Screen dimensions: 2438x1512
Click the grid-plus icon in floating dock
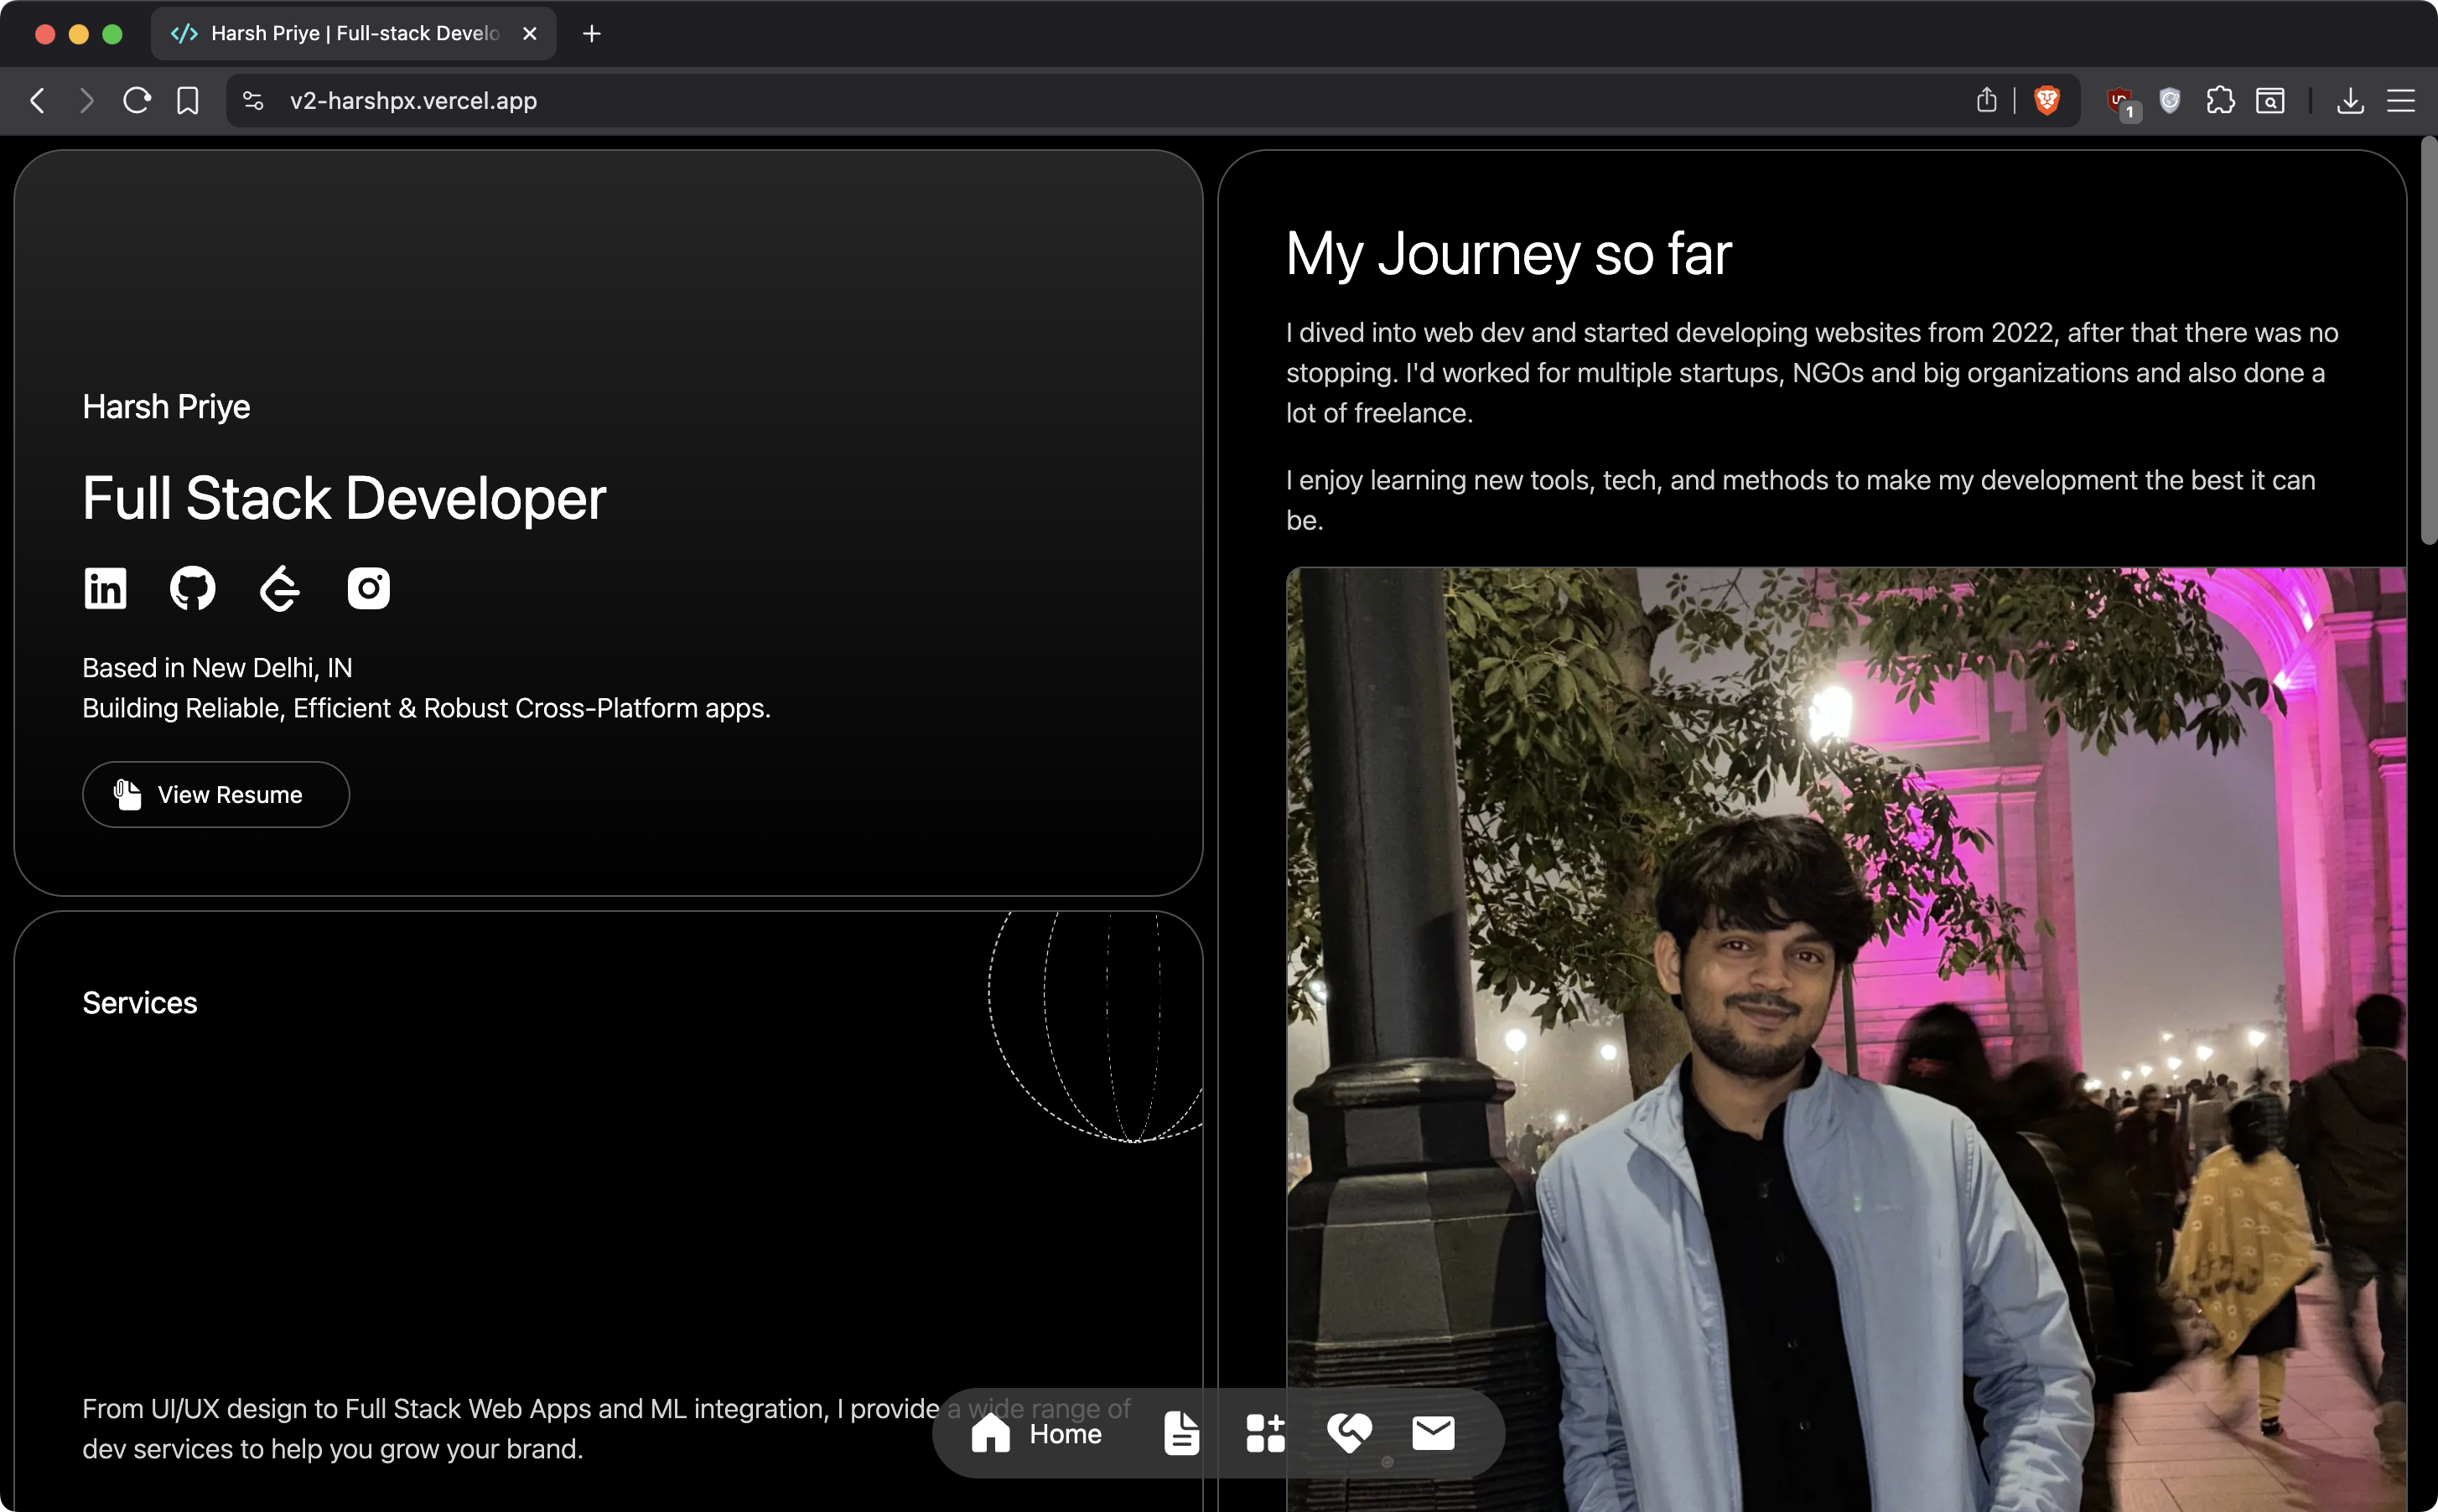click(x=1265, y=1433)
